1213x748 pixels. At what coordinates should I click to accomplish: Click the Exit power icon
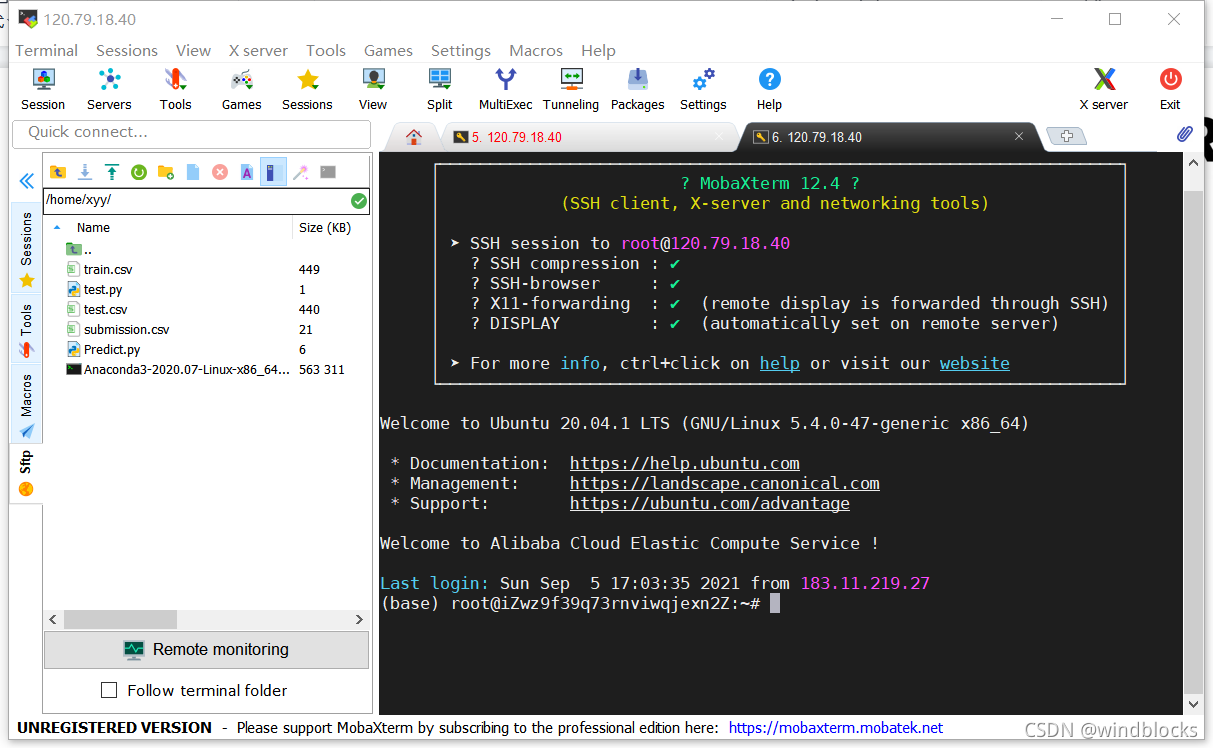(x=1170, y=89)
